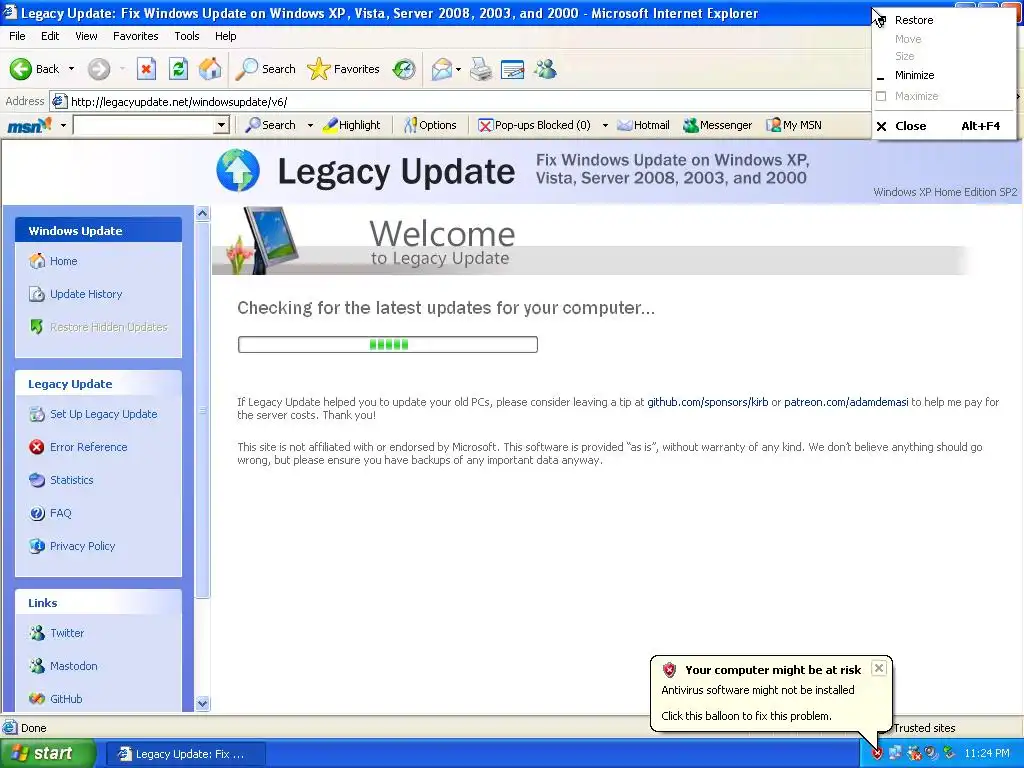1024x768 pixels.
Task: Open the Mastodon link
Action: 63,666
